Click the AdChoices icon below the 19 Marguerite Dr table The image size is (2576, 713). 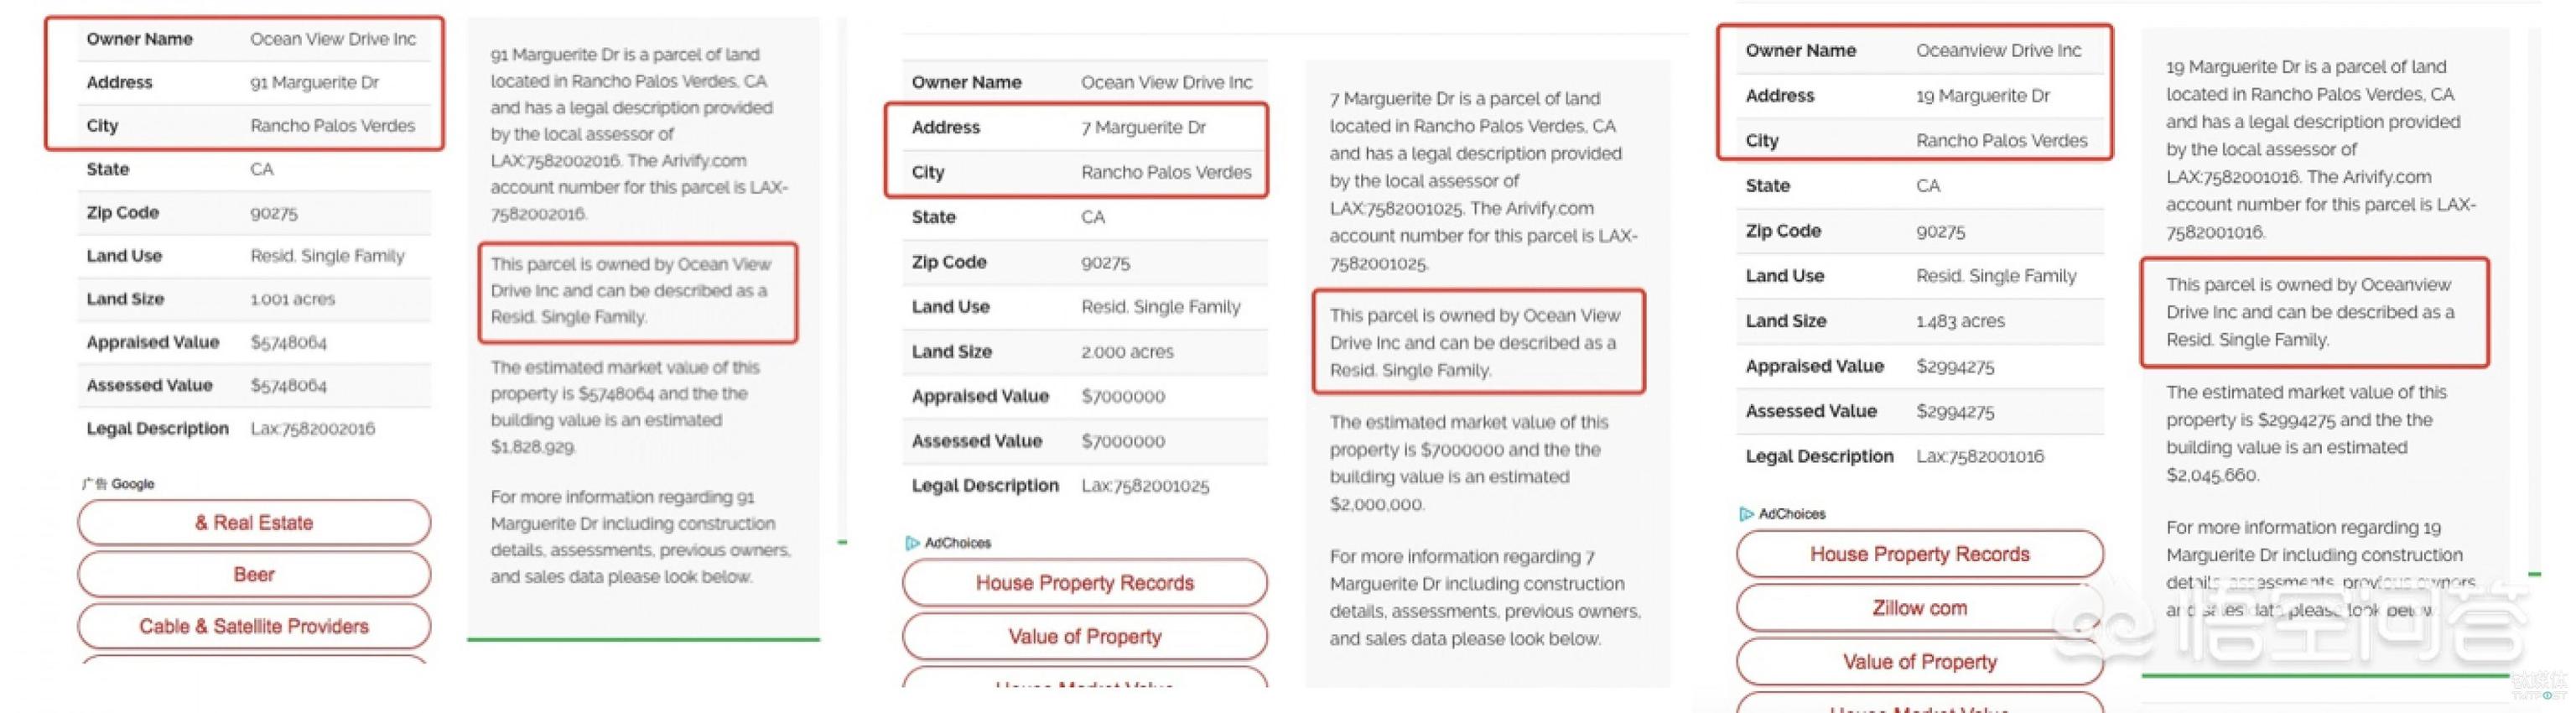tap(1746, 514)
